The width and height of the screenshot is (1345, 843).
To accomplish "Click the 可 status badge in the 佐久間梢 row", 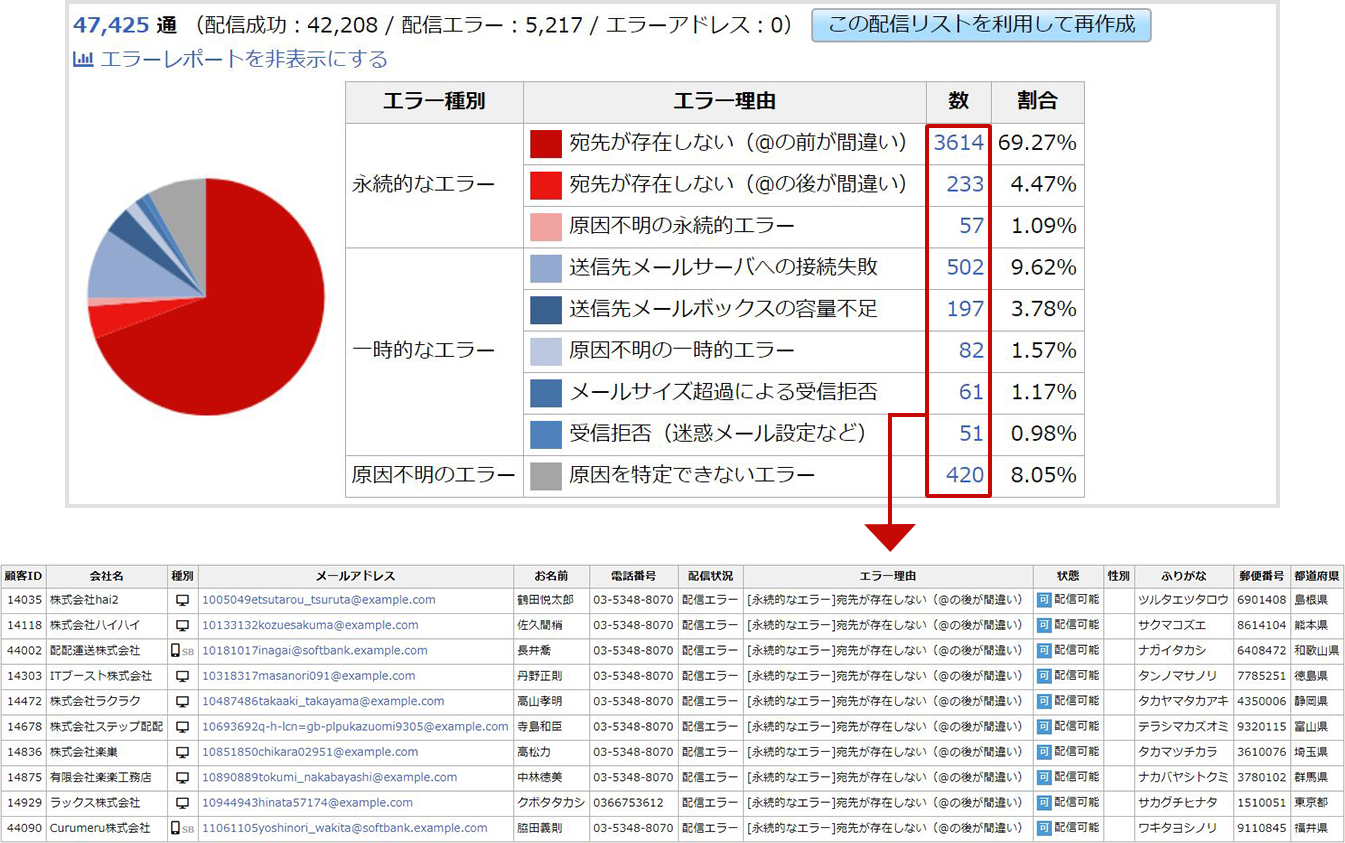I will click(1043, 625).
